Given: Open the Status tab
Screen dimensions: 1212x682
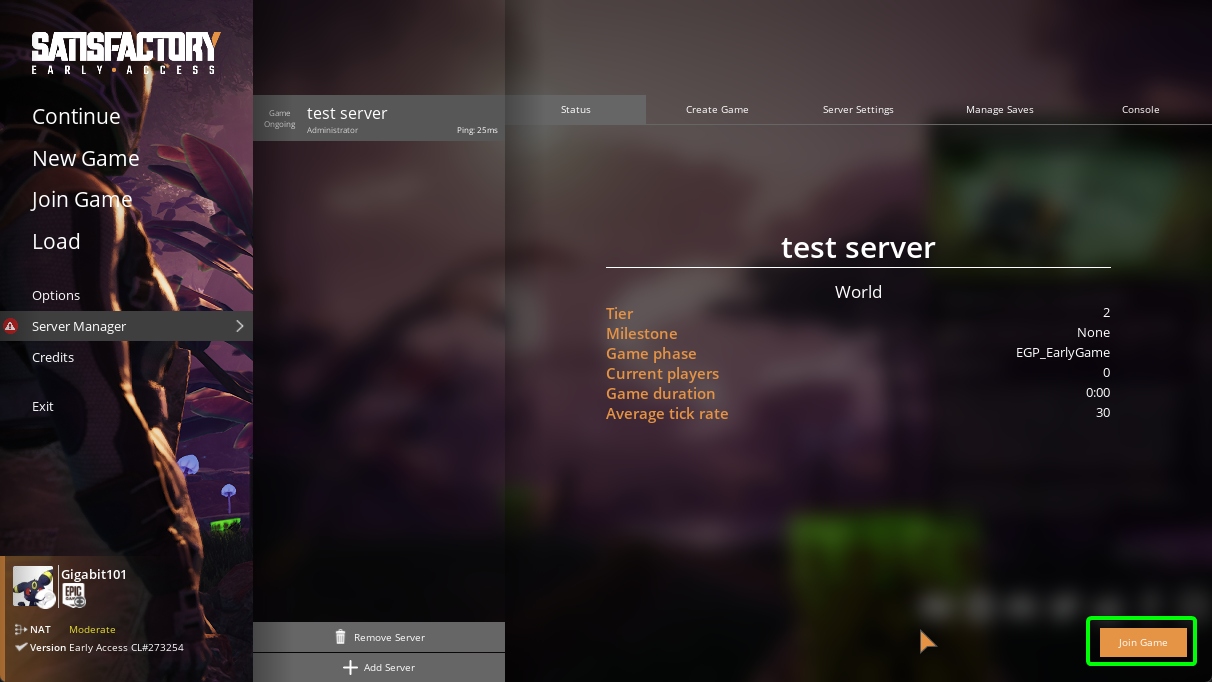Looking at the screenshot, I should coord(576,109).
